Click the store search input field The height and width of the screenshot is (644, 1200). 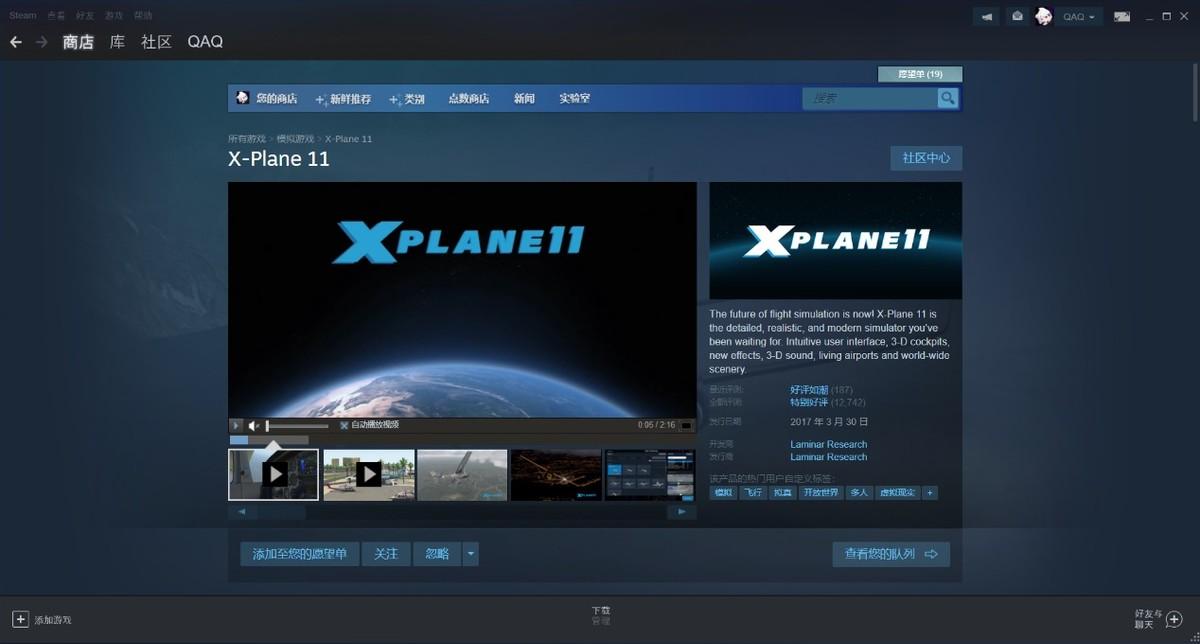click(x=869, y=98)
